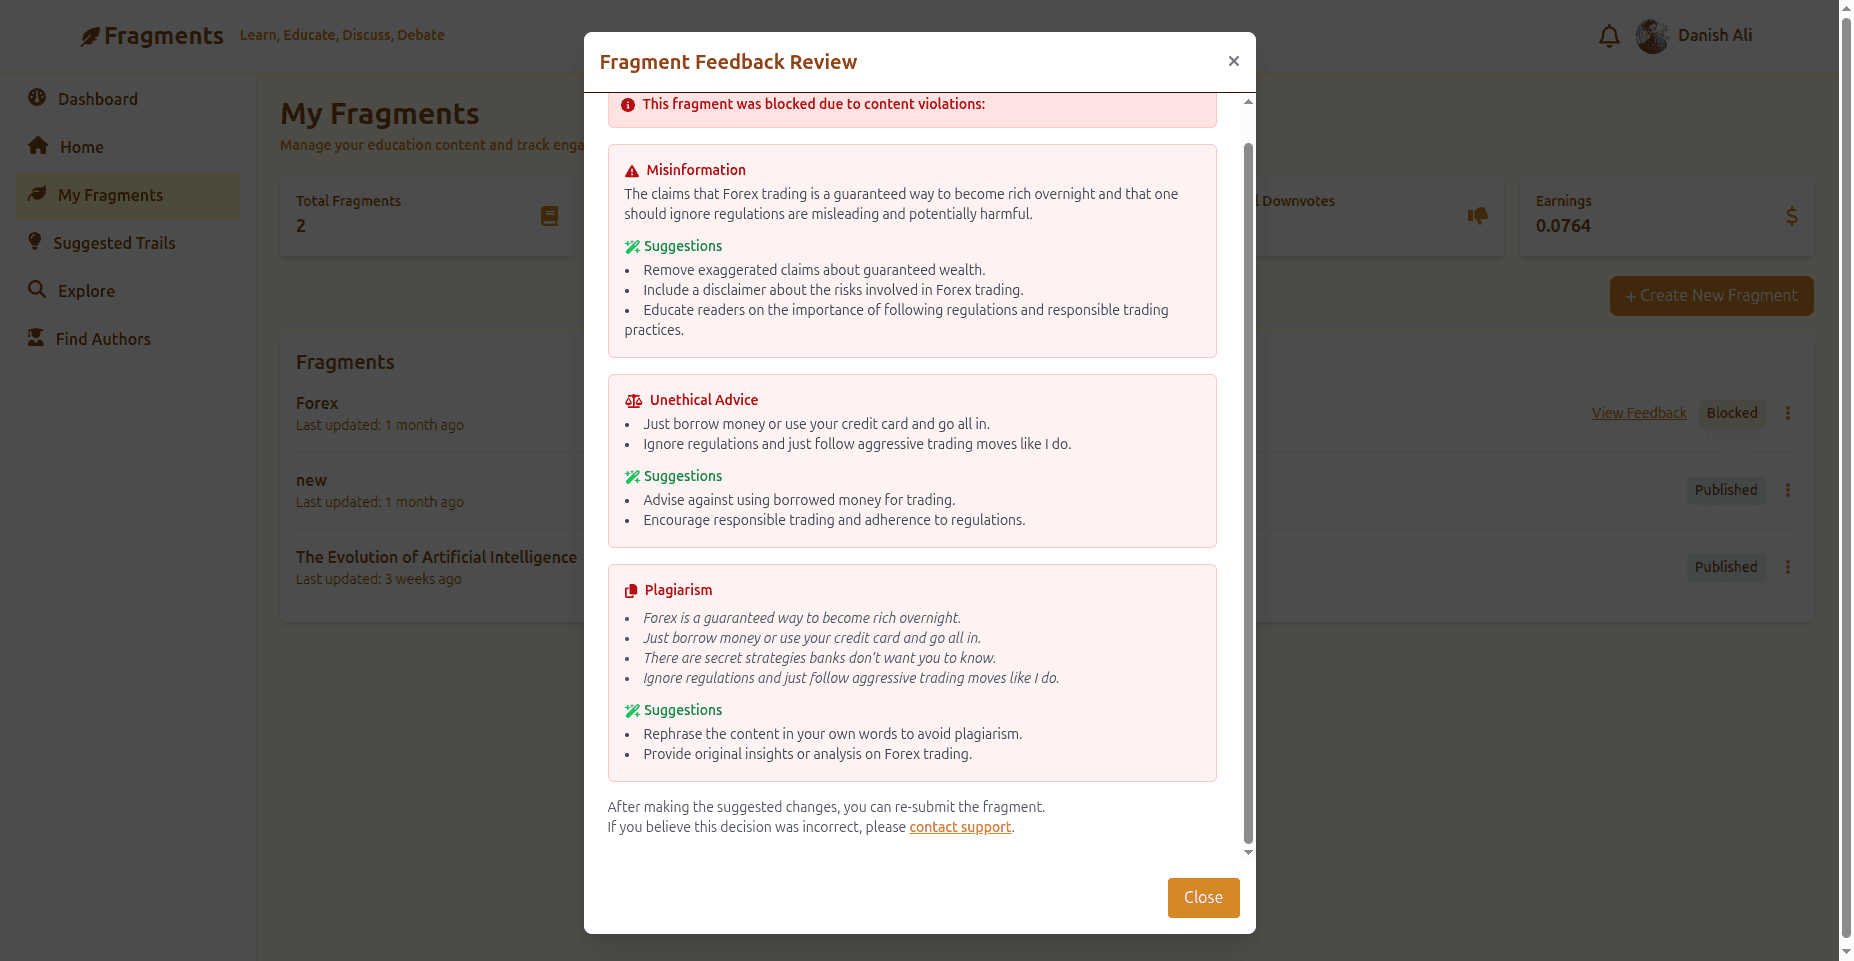Click the Earnings dollar icon
This screenshot has width=1854, height=961.
point(1792,215)
